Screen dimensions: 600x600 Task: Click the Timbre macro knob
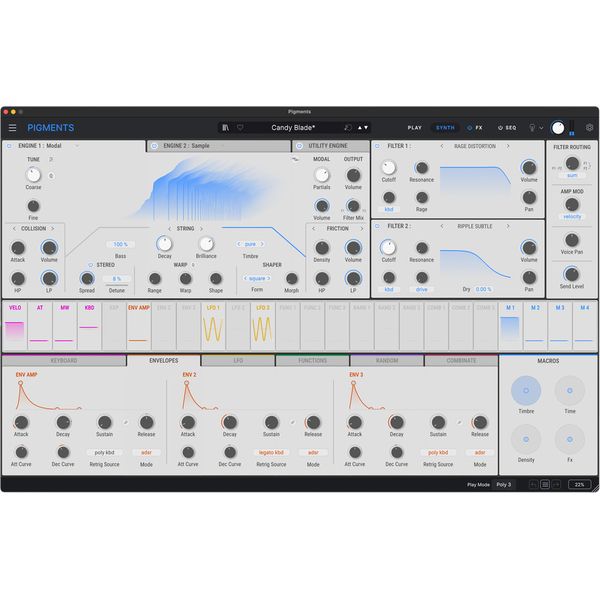coord(526,391)
